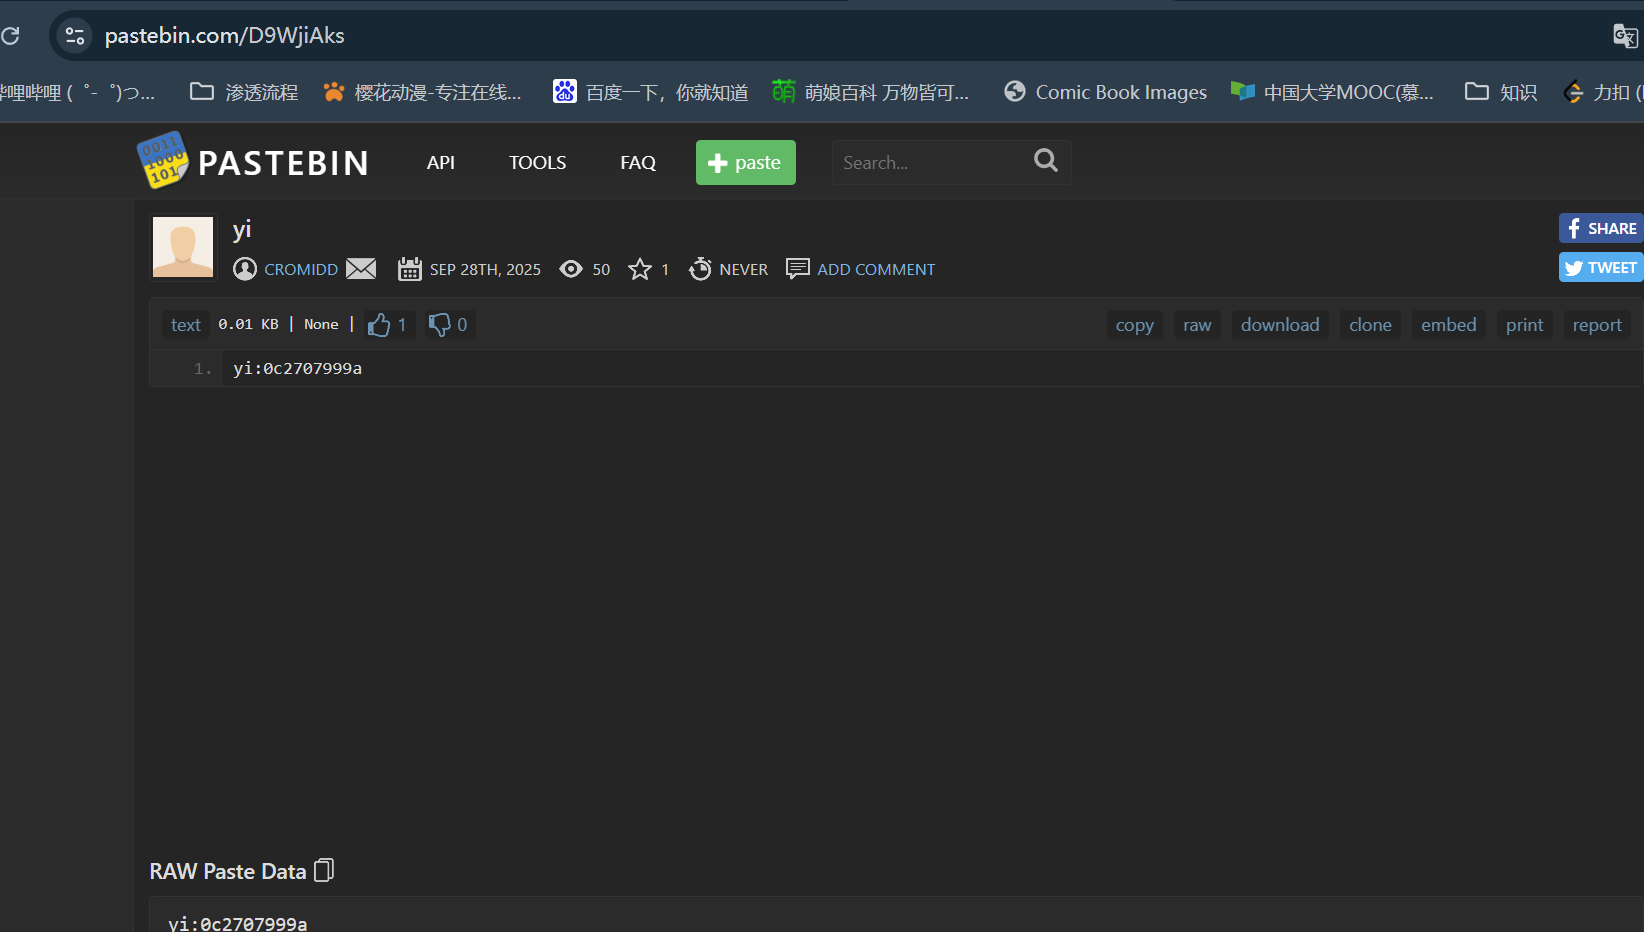This screenshot has width=1644, height=932.
Task: Open the API menu item
Action: (441, 162)
